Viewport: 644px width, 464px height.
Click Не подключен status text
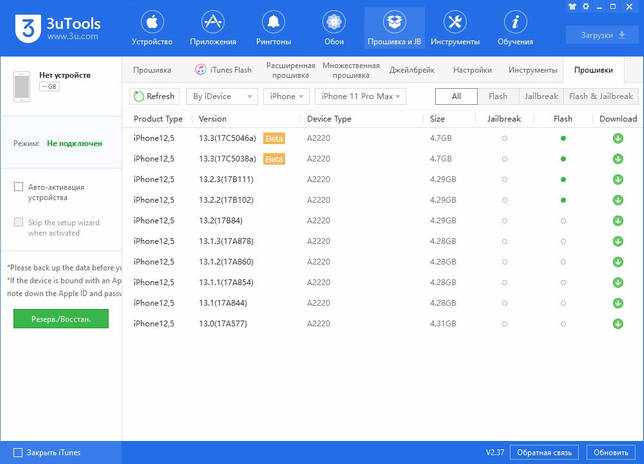75,143
